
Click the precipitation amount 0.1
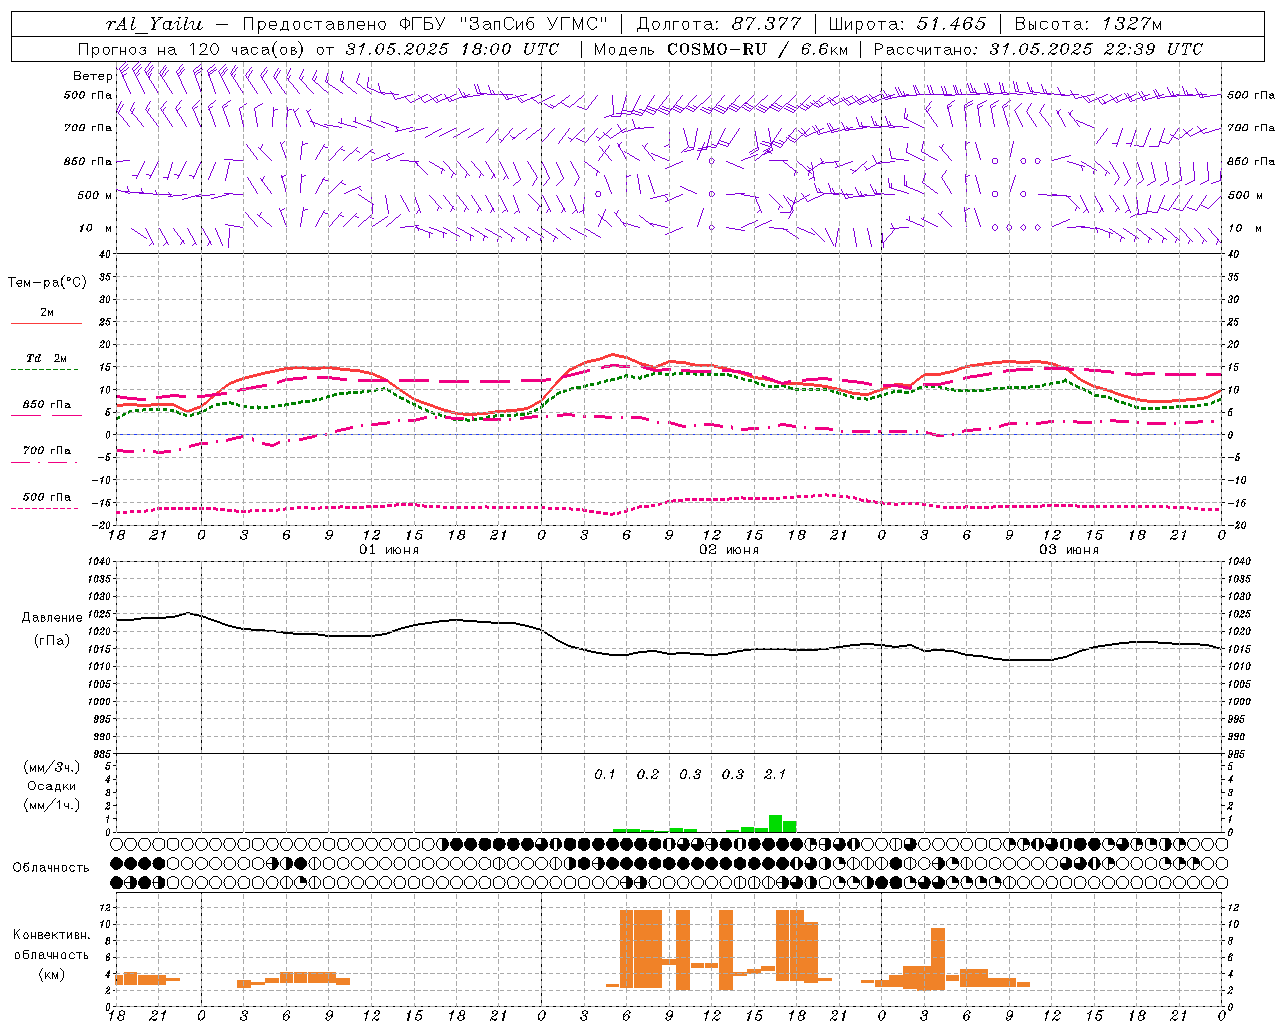tap(605, 774)
